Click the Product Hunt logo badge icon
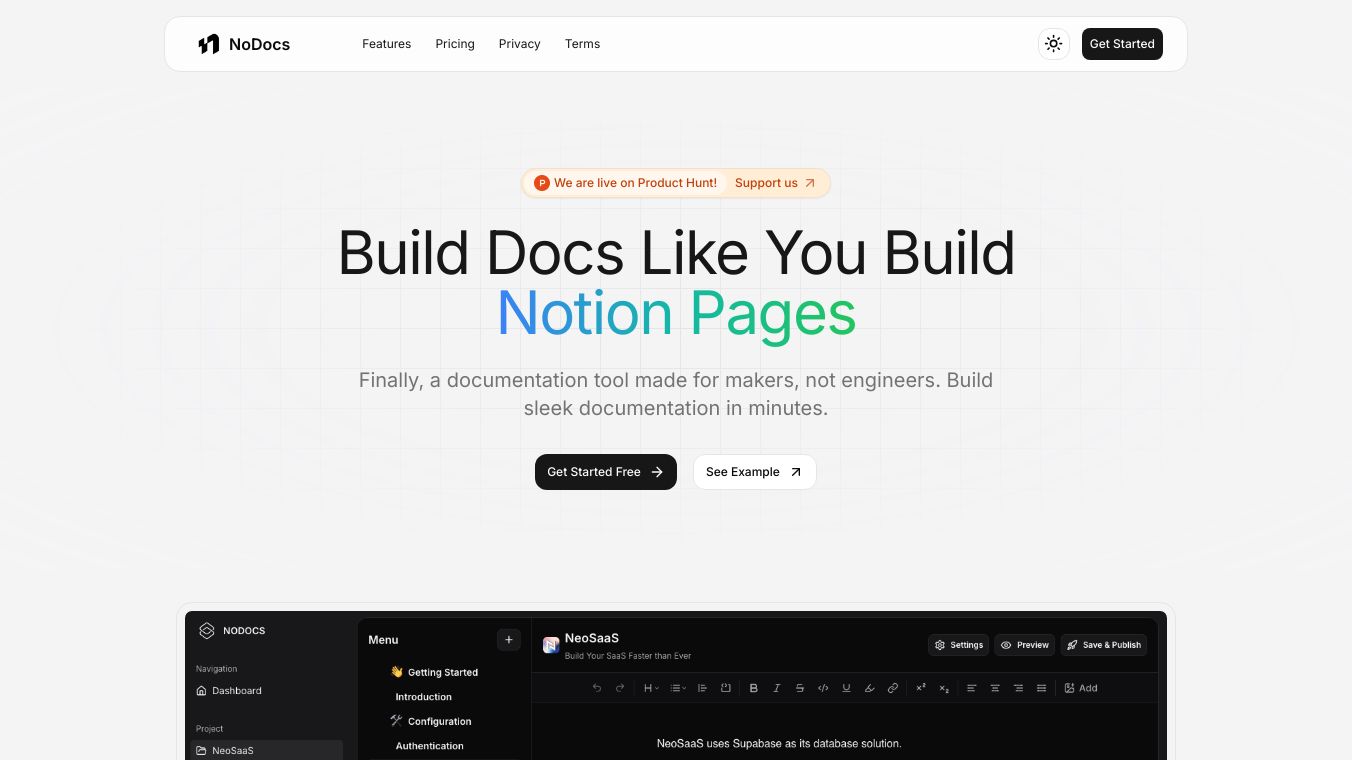Screen dimensions: 1352x760 pyautogui.click(x=542, y=183)
